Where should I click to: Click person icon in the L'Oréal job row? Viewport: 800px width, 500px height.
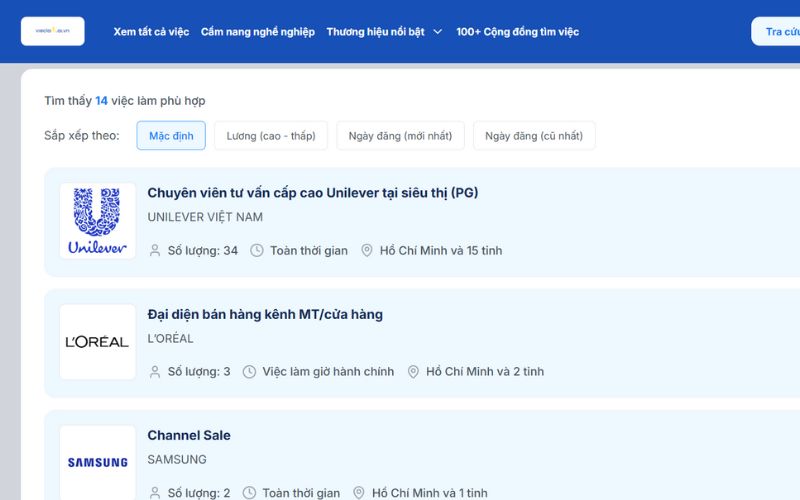[155, 372]
